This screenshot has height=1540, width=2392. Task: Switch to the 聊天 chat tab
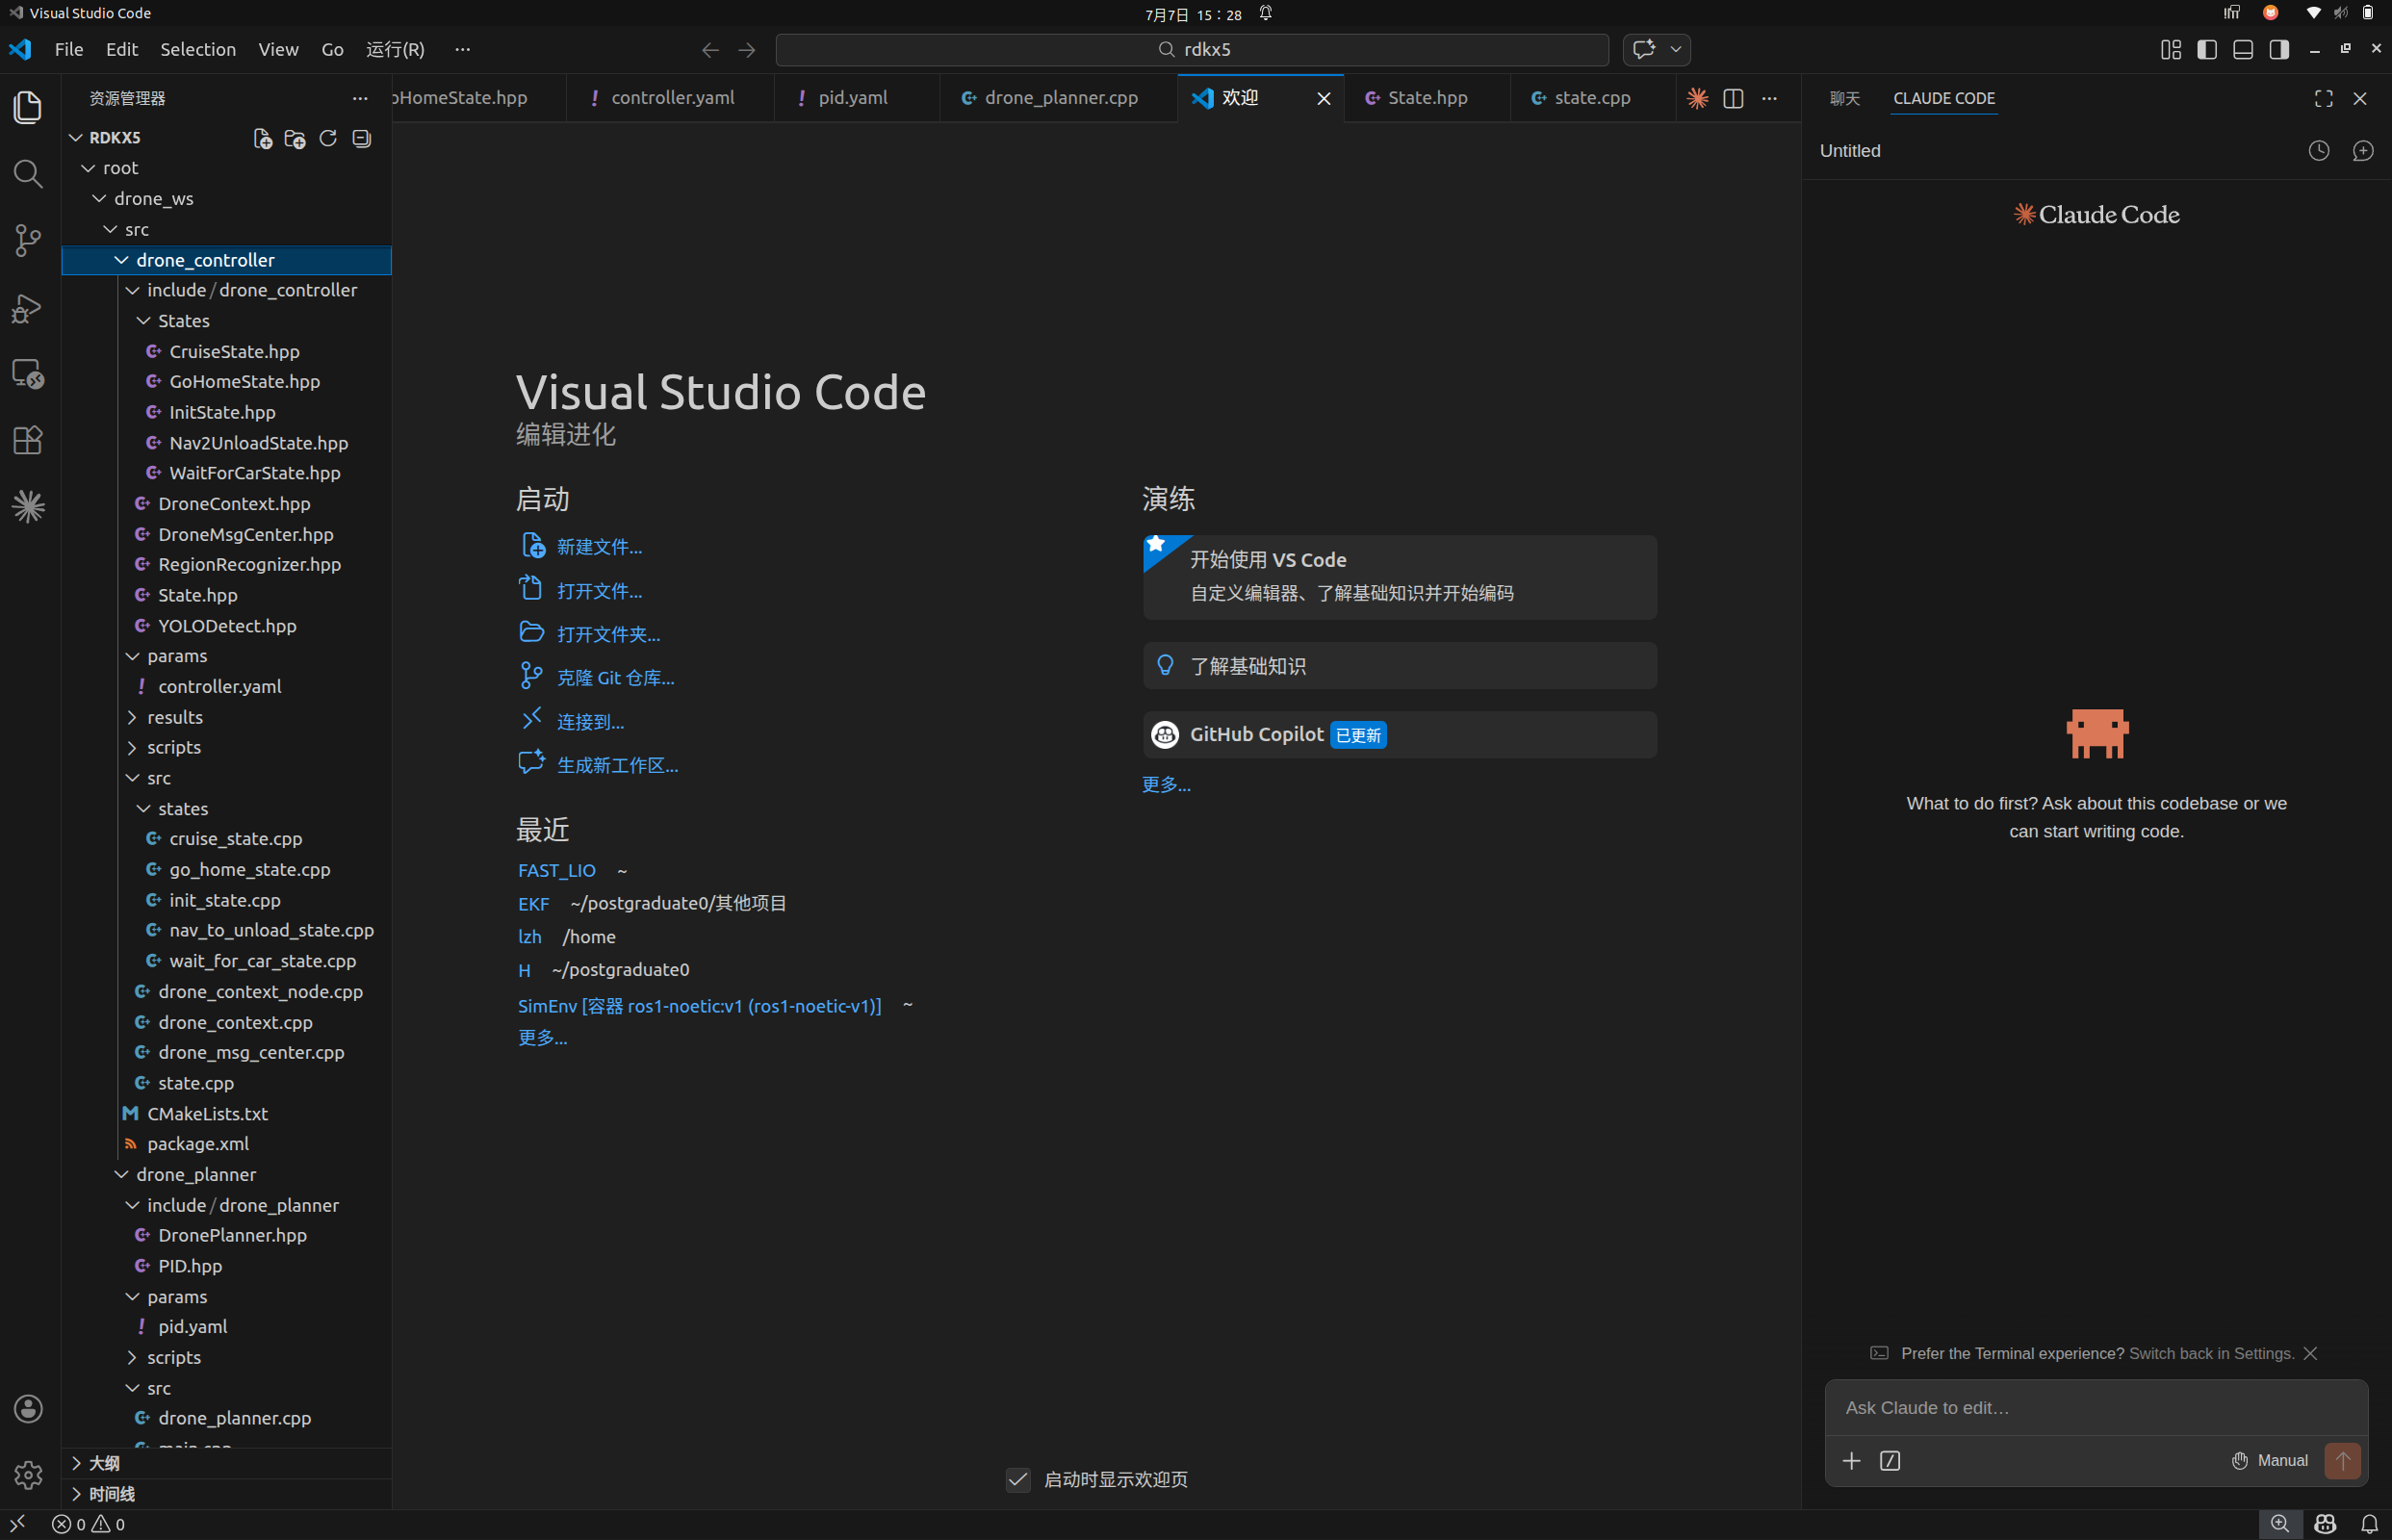(x=1845, y=98)
